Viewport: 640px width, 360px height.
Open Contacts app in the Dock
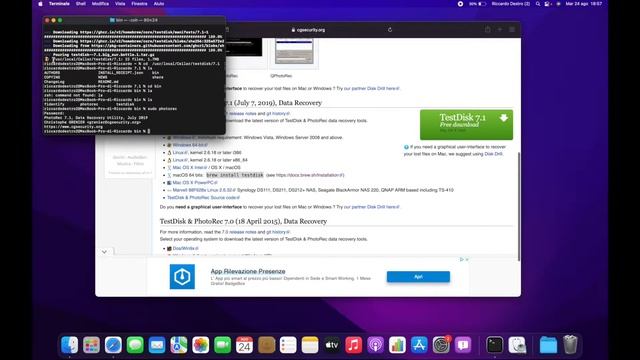click(266, 345)
